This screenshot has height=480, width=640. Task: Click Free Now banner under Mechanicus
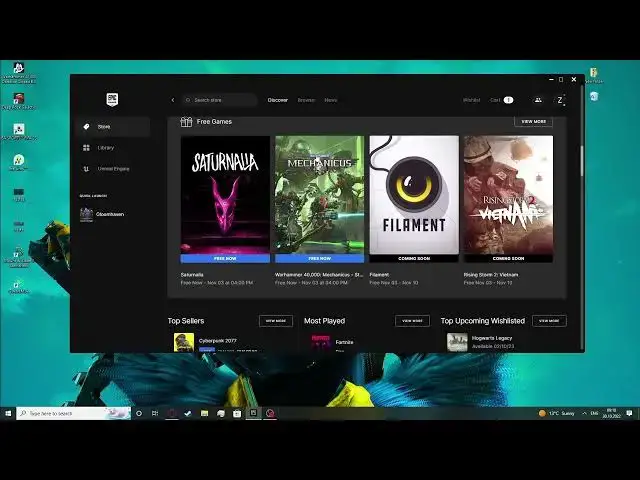pyautogui.click(x=320, y=258)
